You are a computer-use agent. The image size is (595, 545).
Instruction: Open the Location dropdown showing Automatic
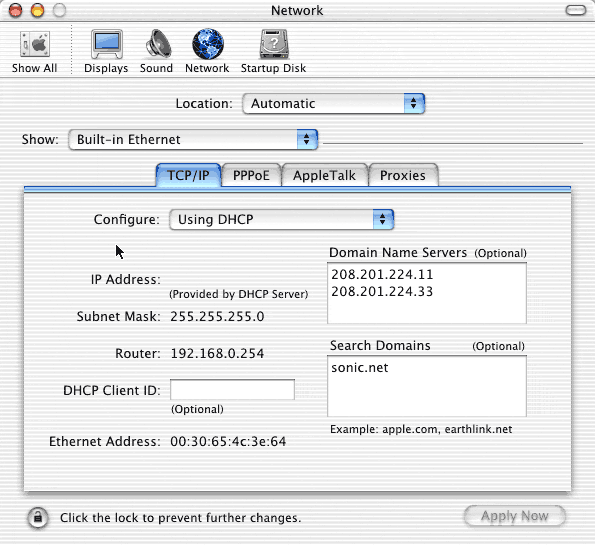click(334, 104)
